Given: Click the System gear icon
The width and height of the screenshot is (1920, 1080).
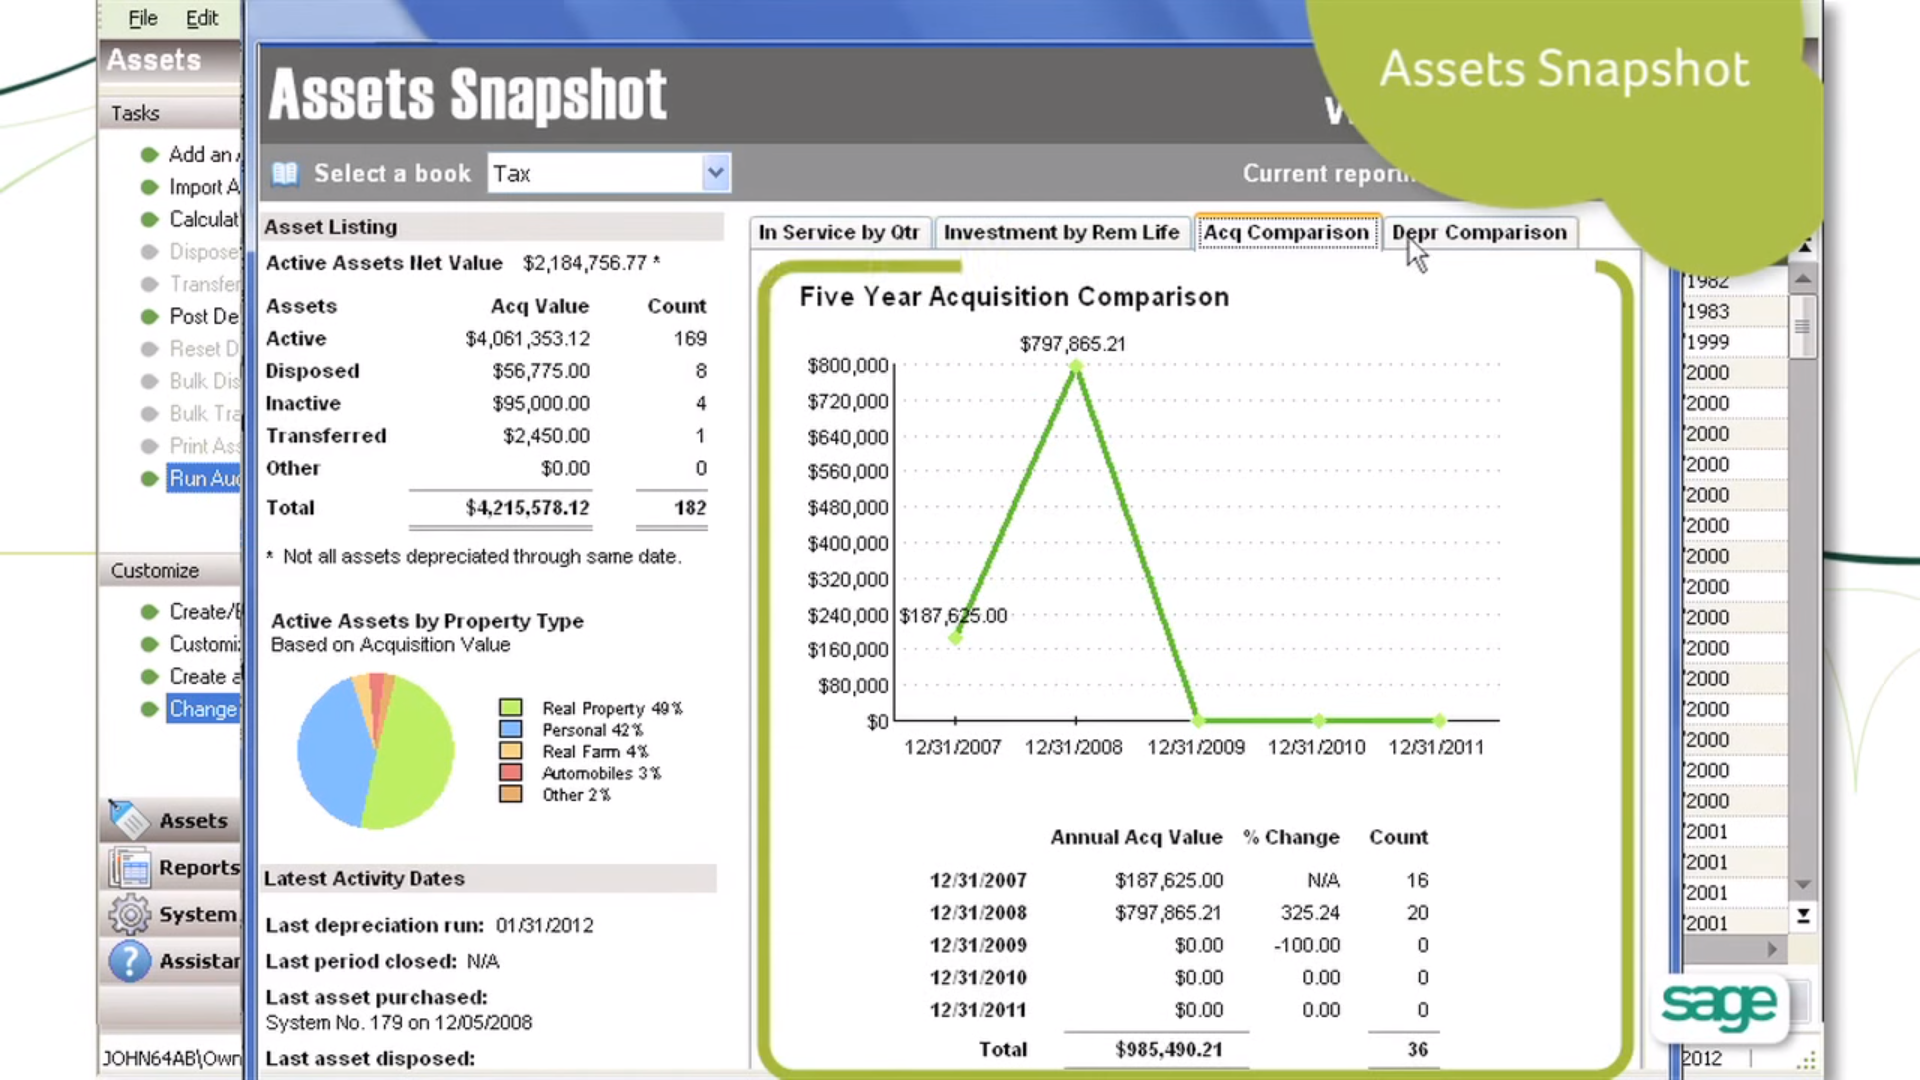Looking at the screenshot, I should tap(129, 914).
